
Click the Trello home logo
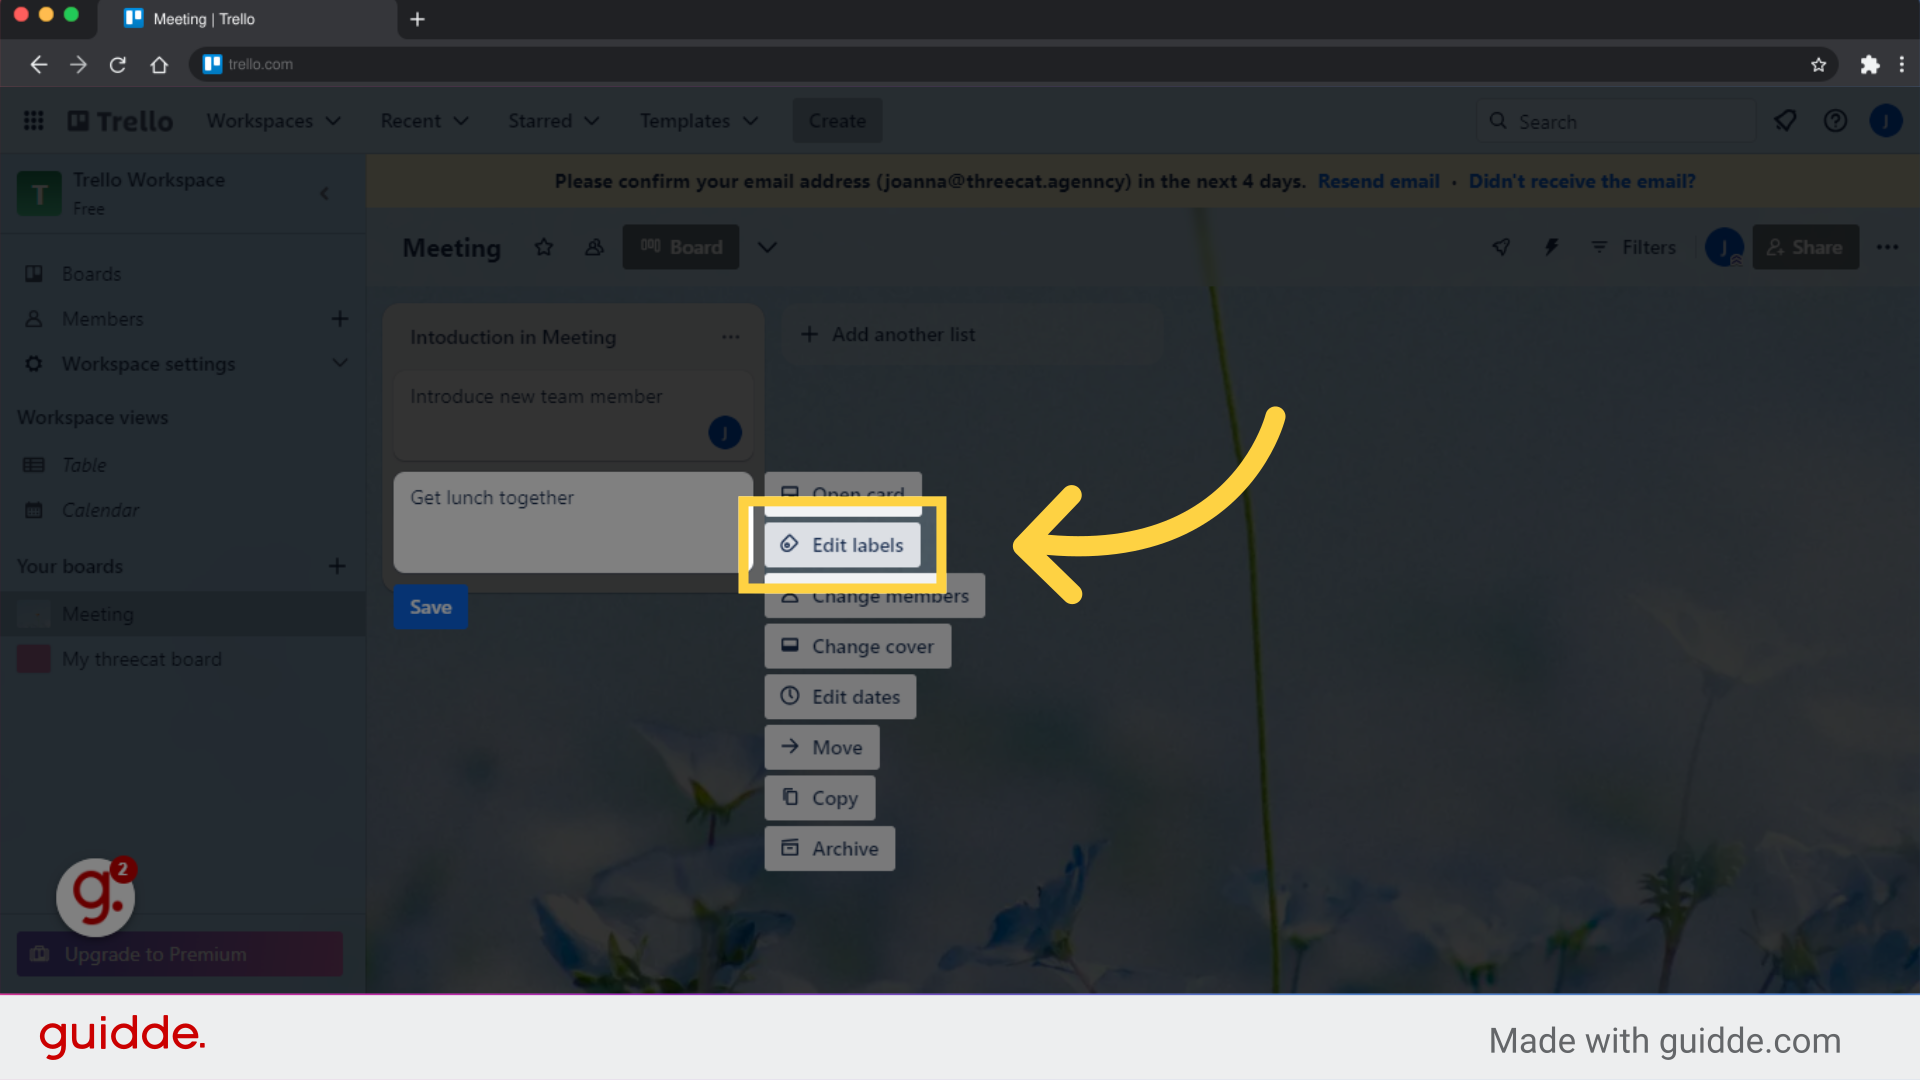coord(119,120)
